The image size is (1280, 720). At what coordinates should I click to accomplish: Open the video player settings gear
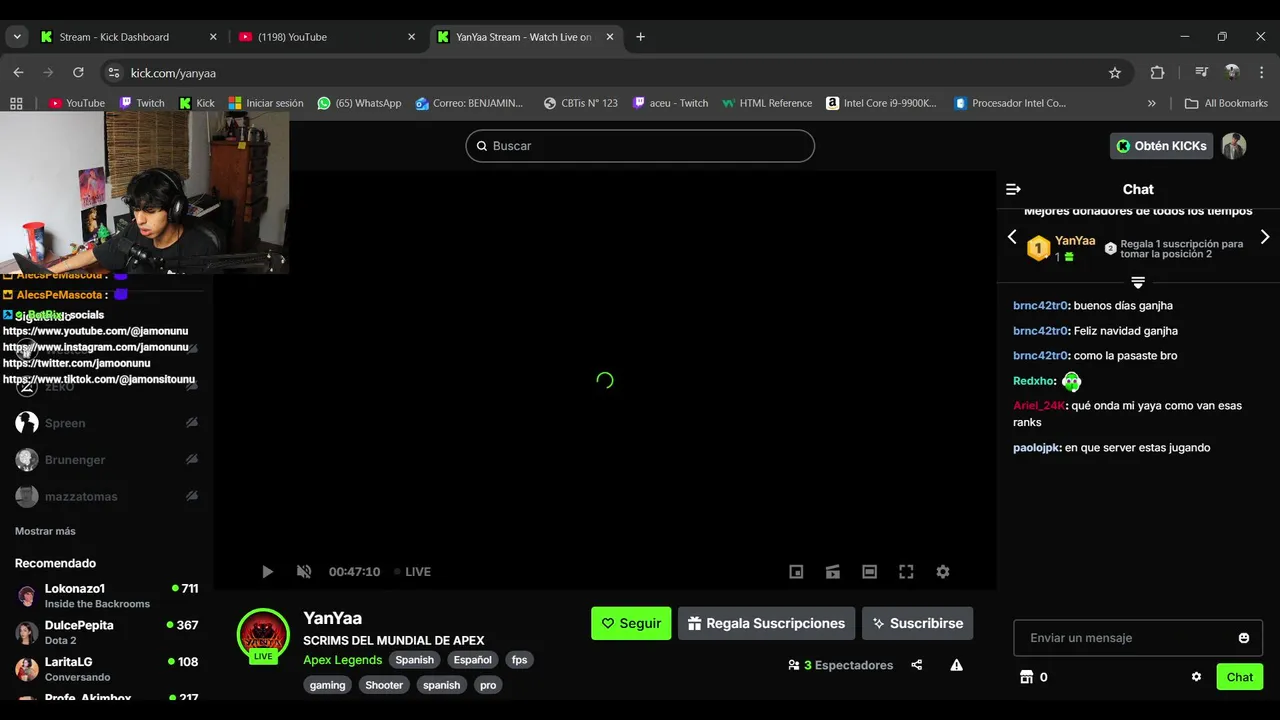943,572
